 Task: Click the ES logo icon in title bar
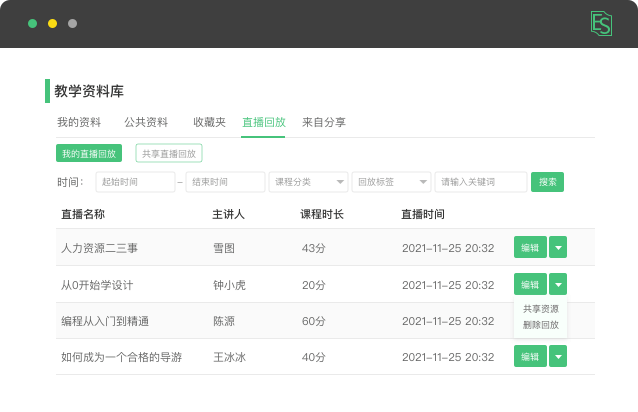[601, 23]
